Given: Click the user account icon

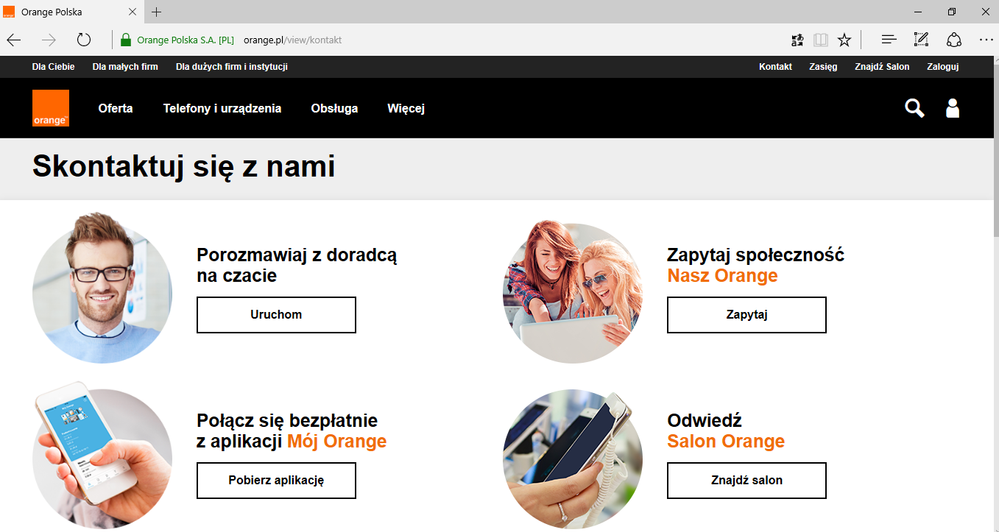Looking at the screenshot, I should tap(952, 108).
